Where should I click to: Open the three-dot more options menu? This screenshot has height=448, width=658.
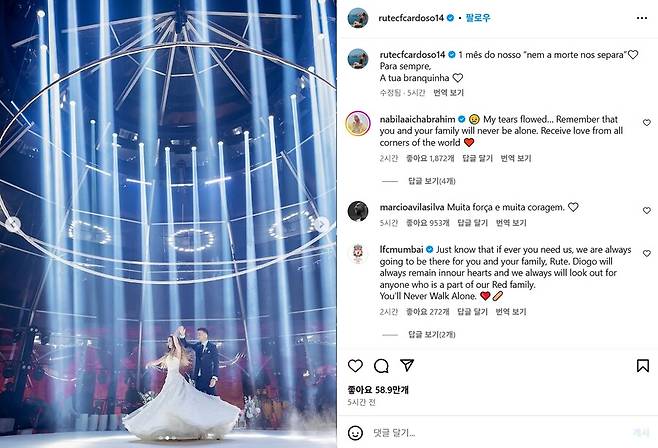642,18
